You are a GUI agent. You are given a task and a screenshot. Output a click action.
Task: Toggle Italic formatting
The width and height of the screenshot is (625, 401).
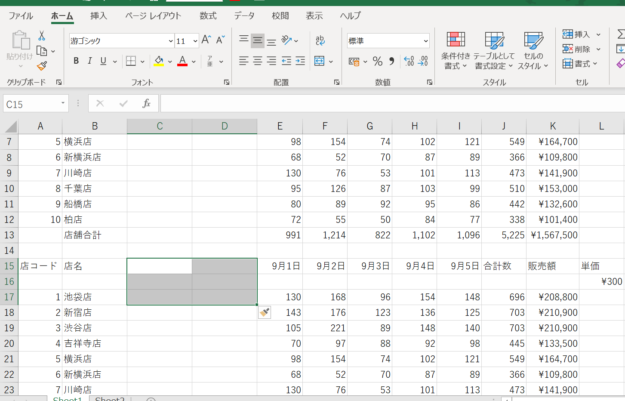(x=89, y=61)
